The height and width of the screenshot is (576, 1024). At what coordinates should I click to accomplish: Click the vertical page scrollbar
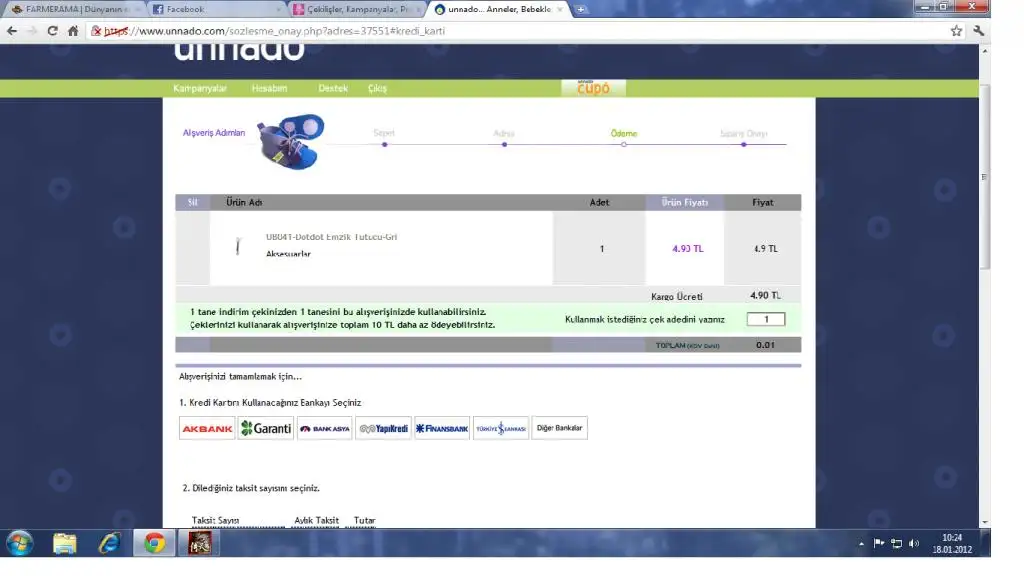(x=985, y=176)
